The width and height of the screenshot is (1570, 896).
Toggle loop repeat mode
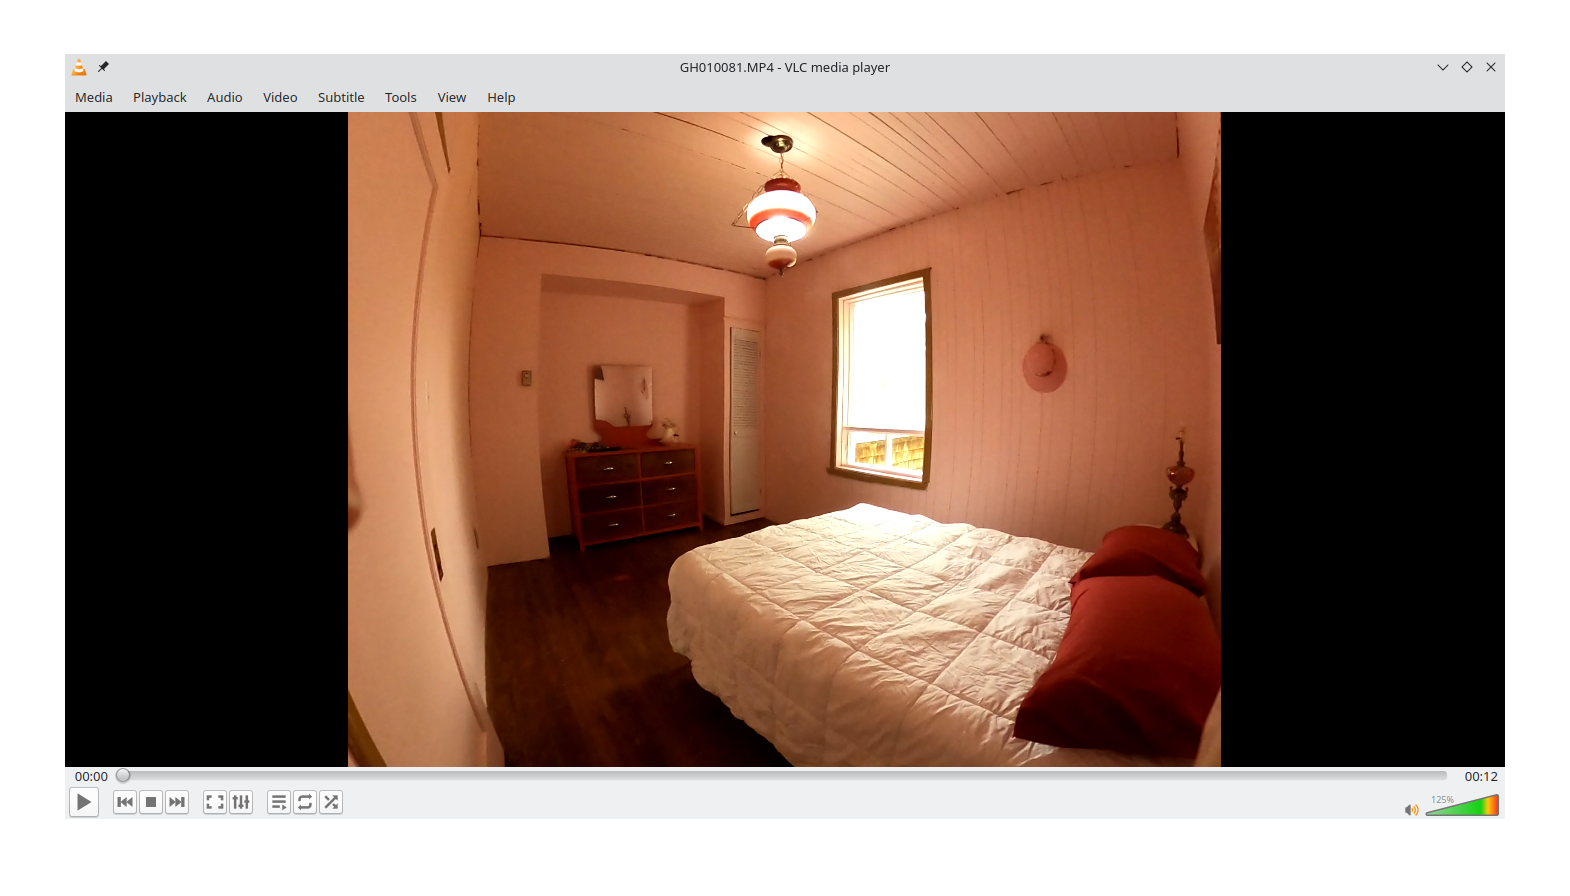[x=305, y=802]
